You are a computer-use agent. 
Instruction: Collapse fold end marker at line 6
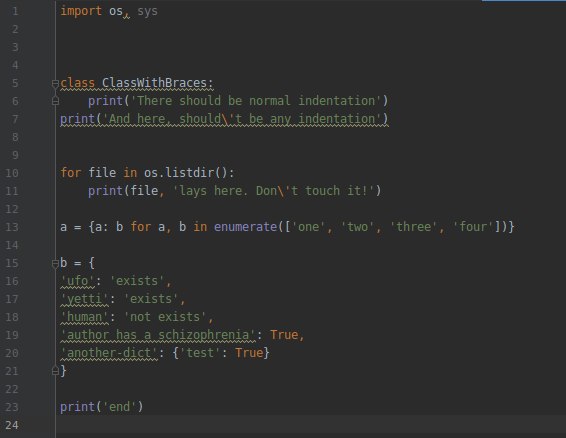point(55,101)
